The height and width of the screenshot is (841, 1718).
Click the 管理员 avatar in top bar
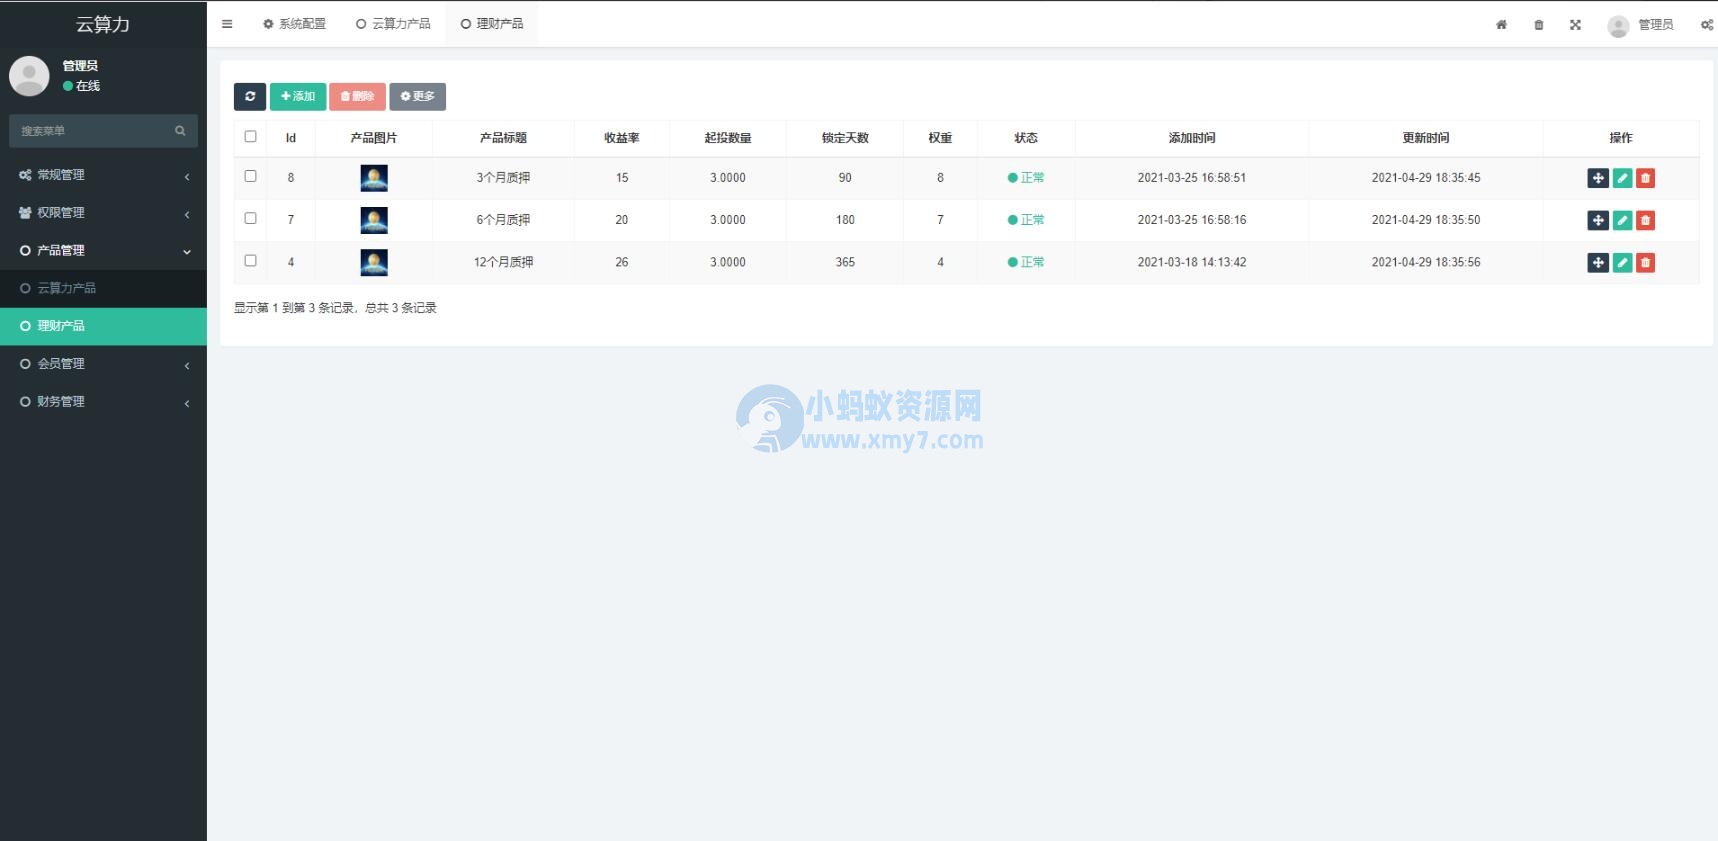tap(1618, 26)
